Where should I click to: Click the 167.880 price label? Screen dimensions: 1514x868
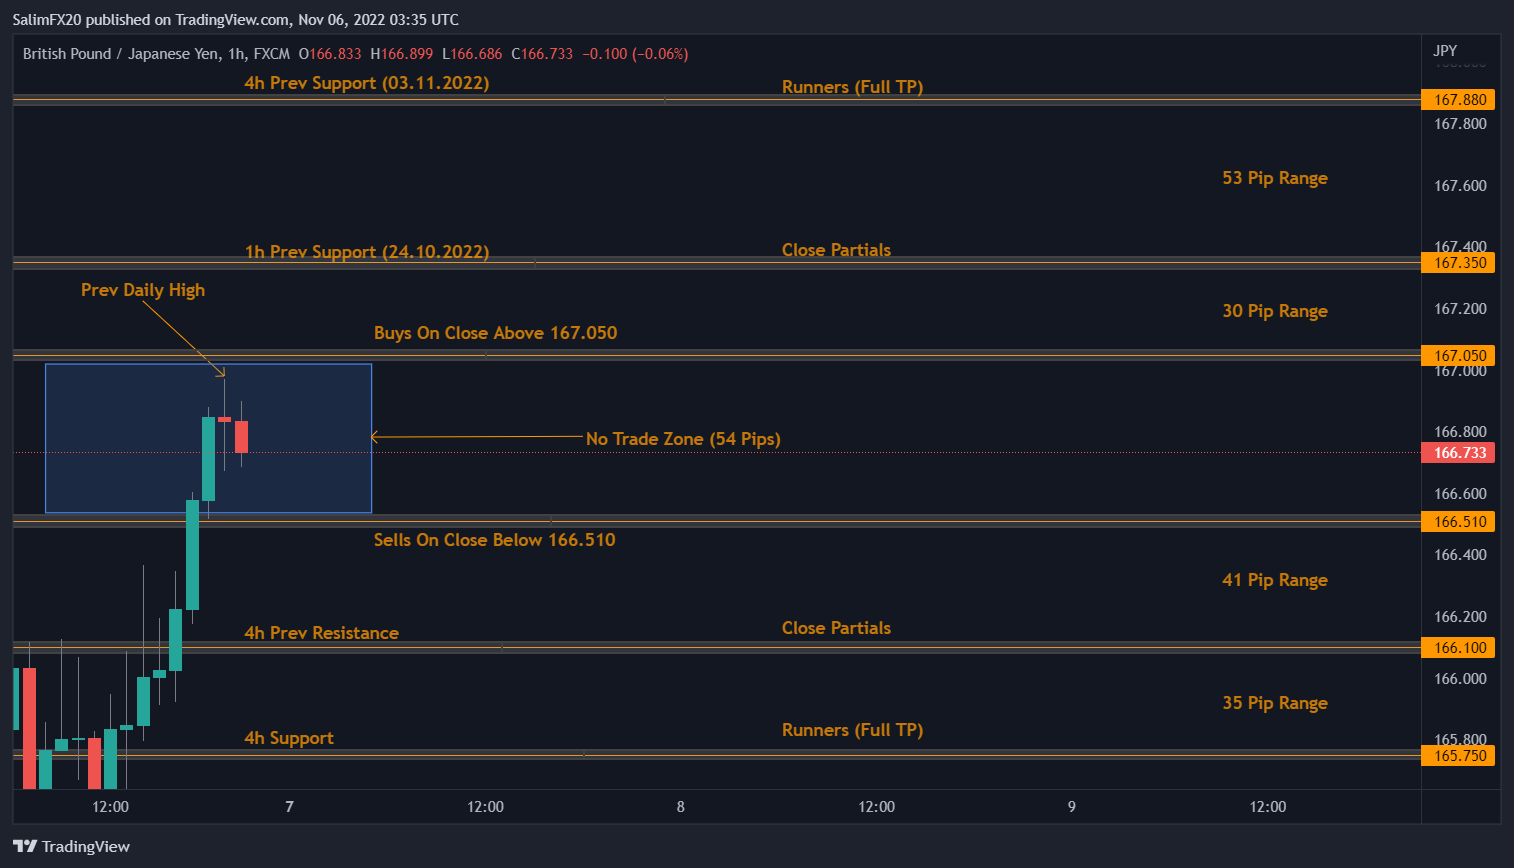(x=1459, y=100)
